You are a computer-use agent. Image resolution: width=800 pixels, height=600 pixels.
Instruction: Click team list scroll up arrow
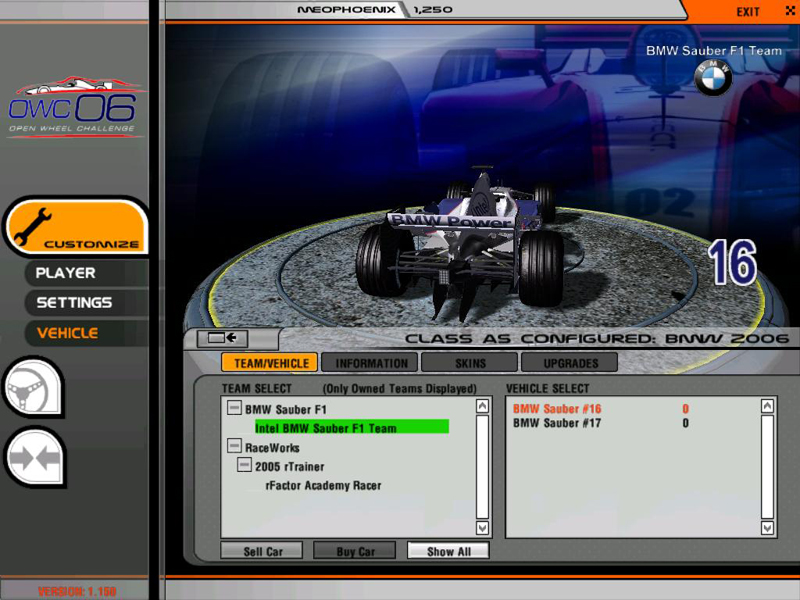click(x=482, y=406)
